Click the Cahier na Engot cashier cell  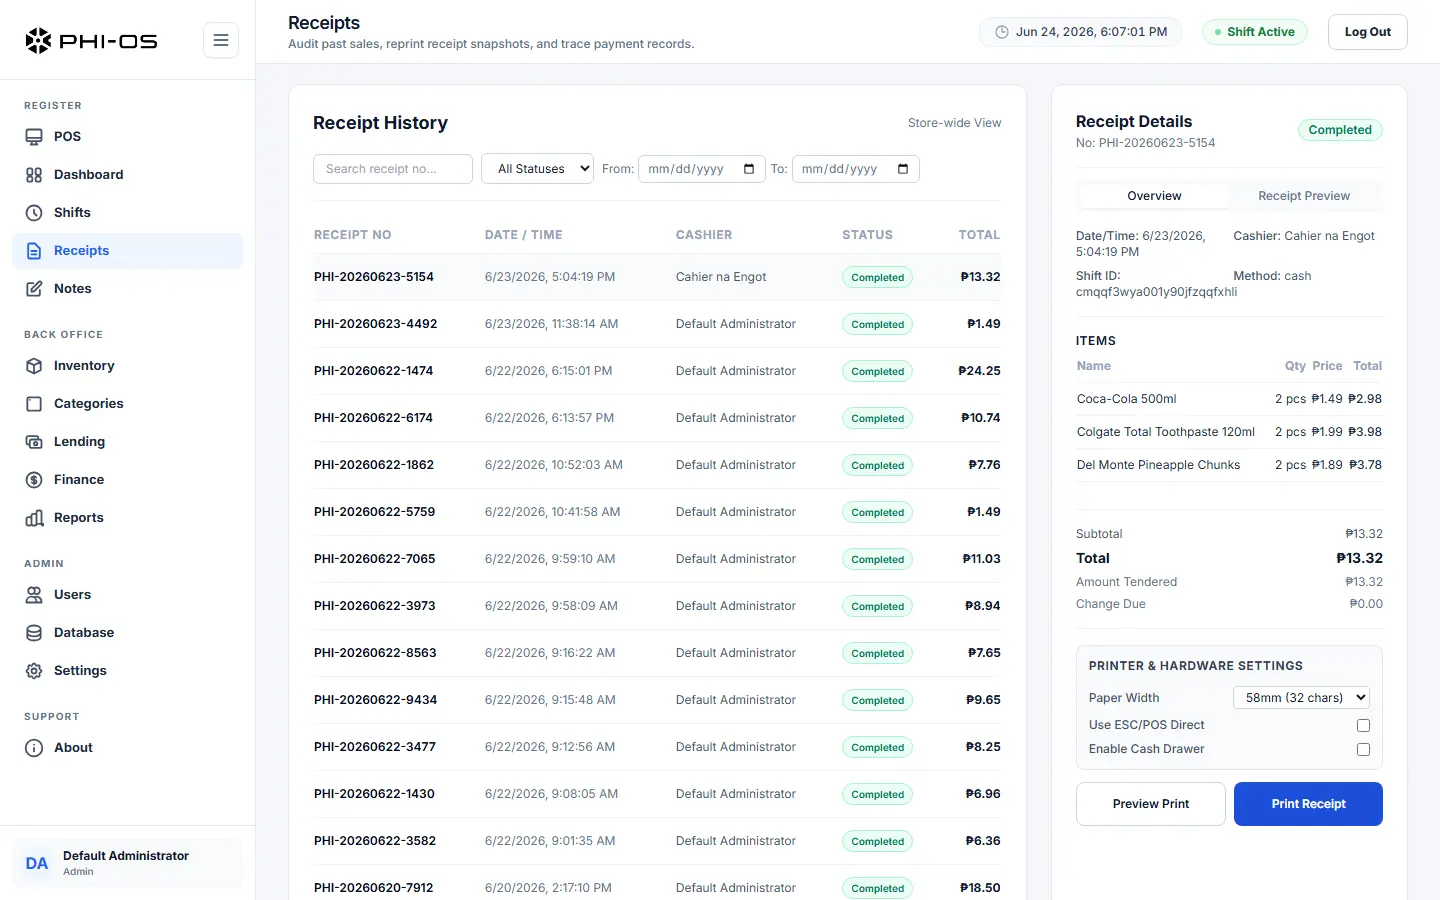pyautogui.click(x=721, y=277)
